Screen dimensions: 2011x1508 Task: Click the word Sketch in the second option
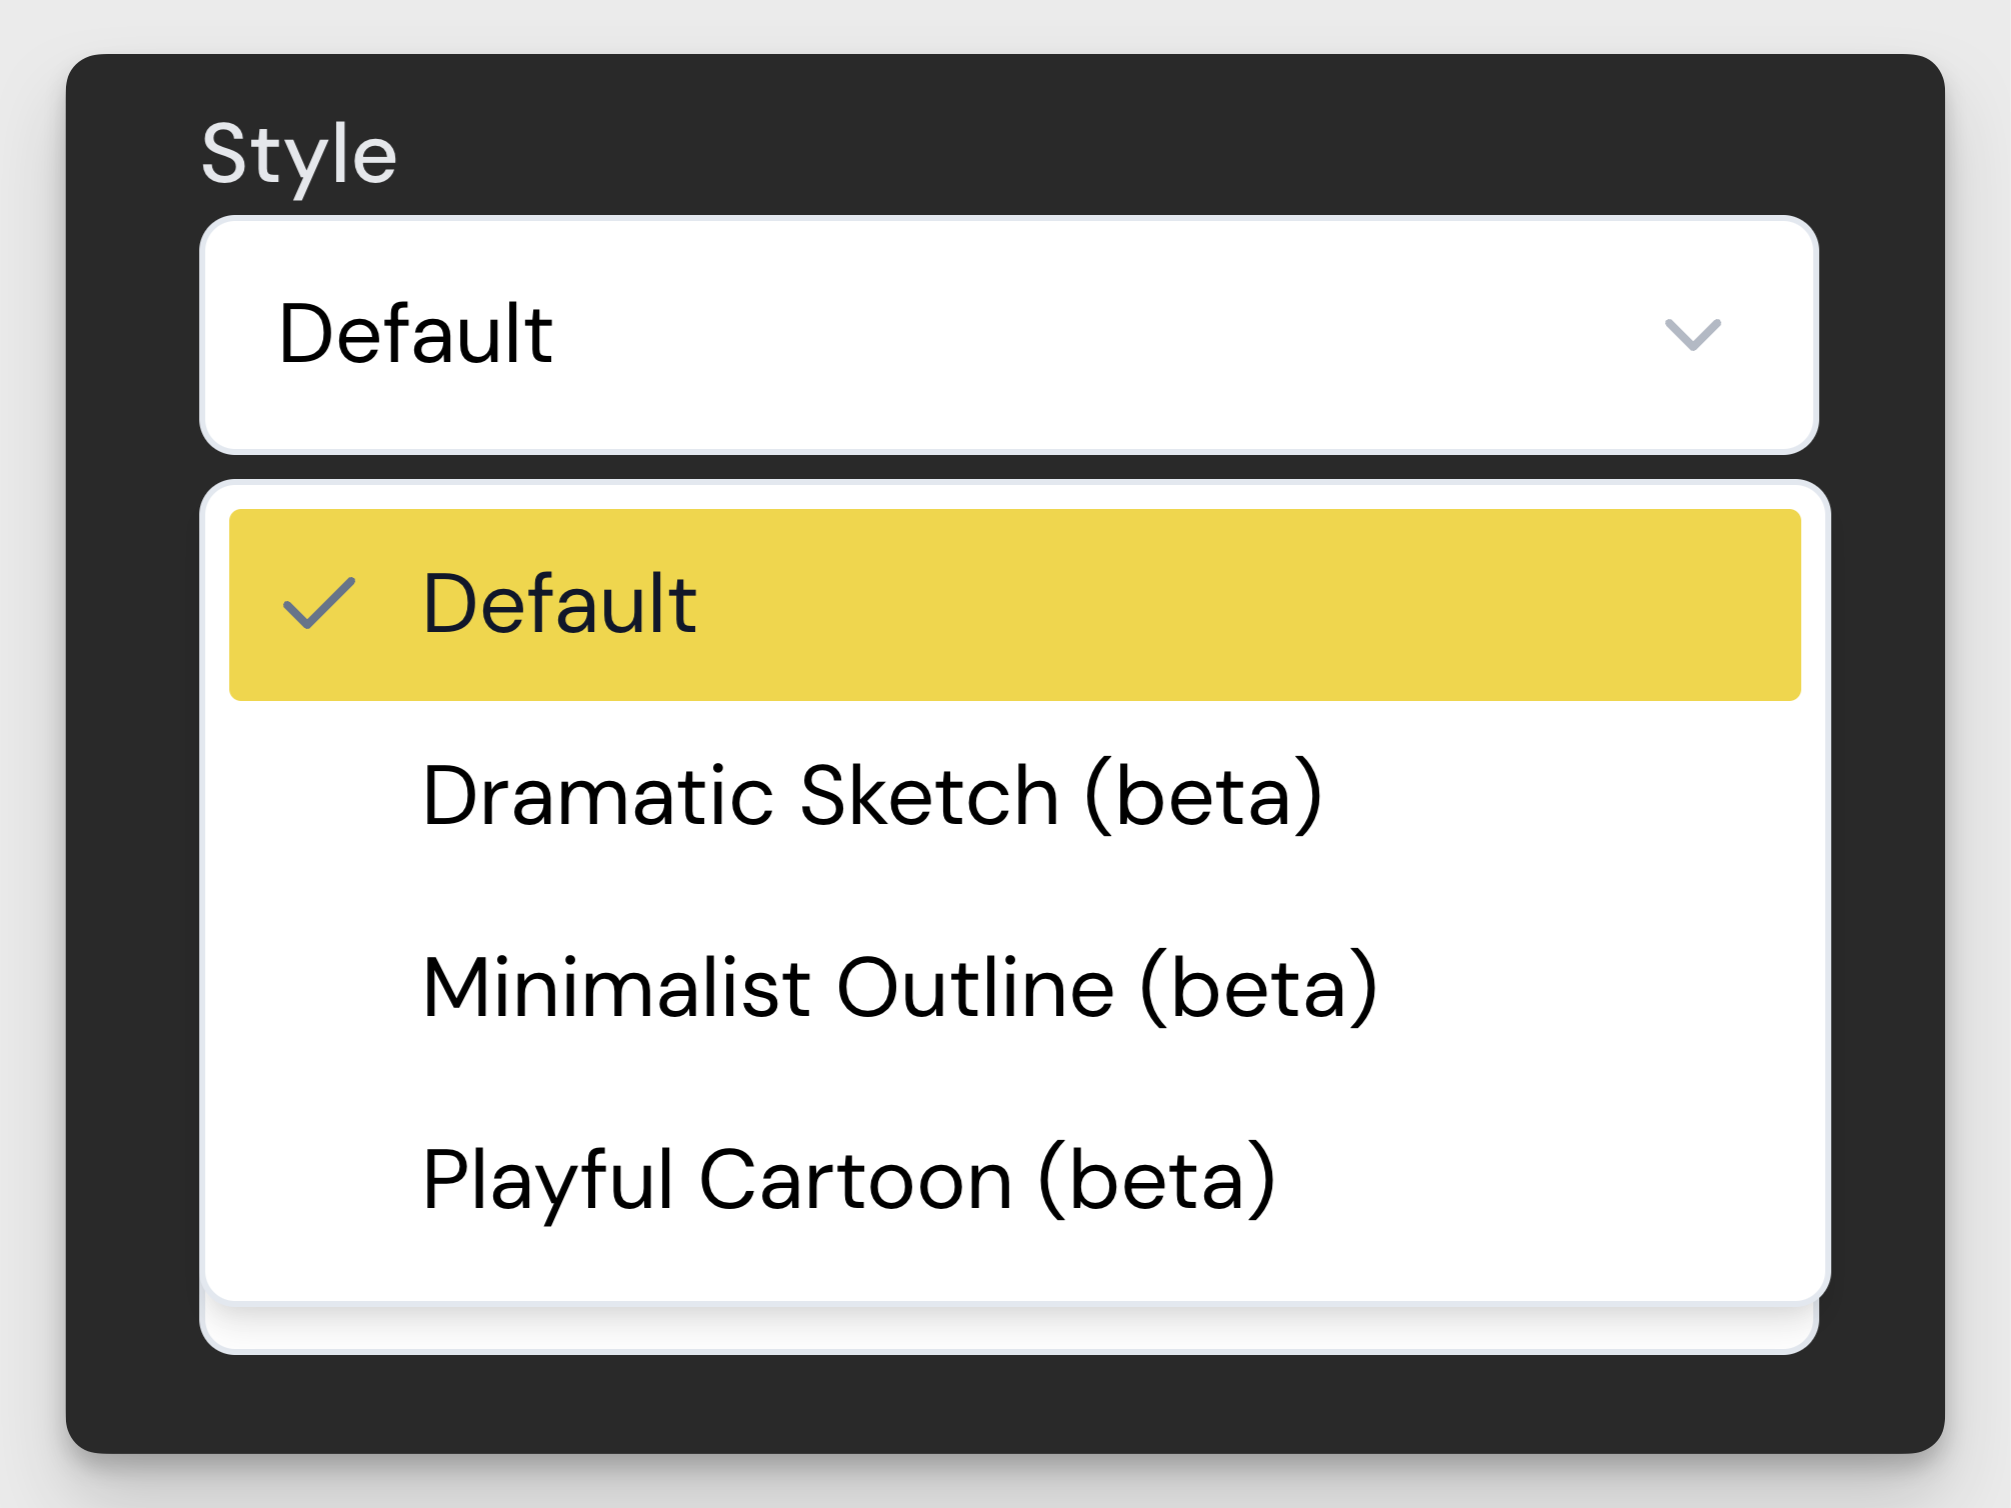929,796
